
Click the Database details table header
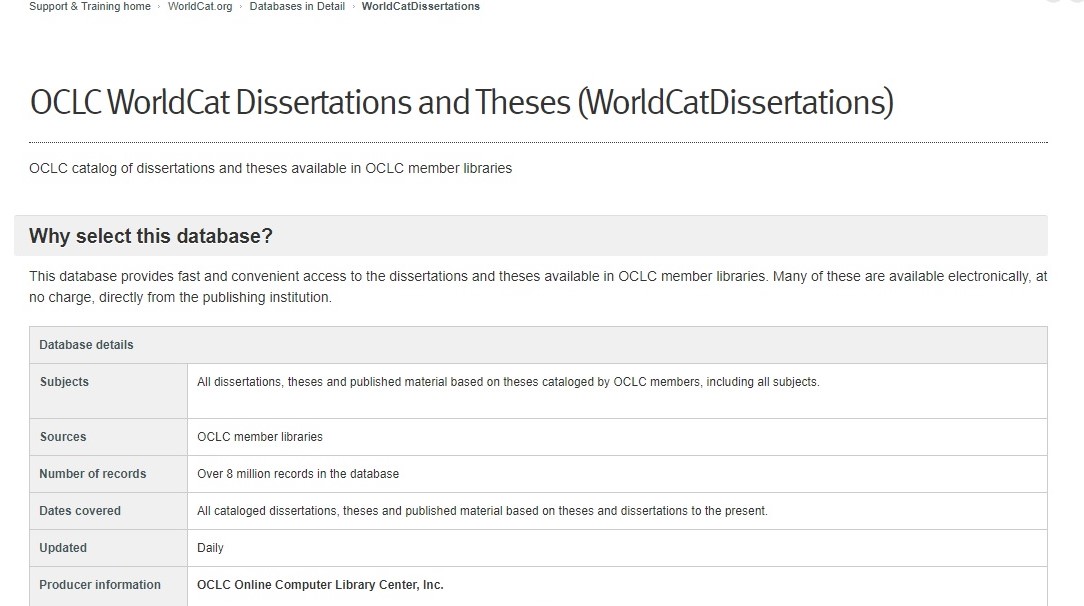pos(86,345)
